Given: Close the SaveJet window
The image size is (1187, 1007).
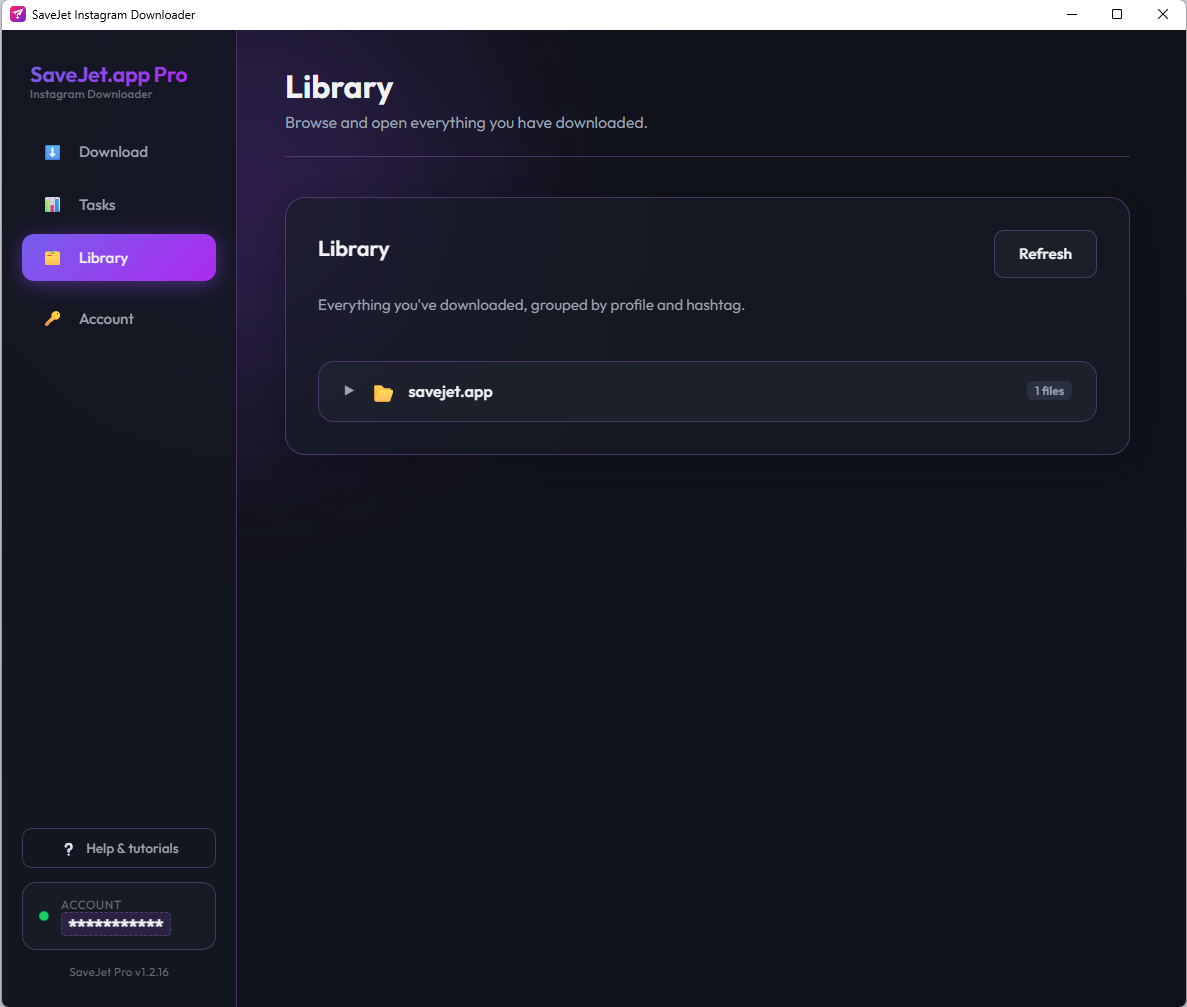Looking at the screenshot, I should (x=1163, y=14).
